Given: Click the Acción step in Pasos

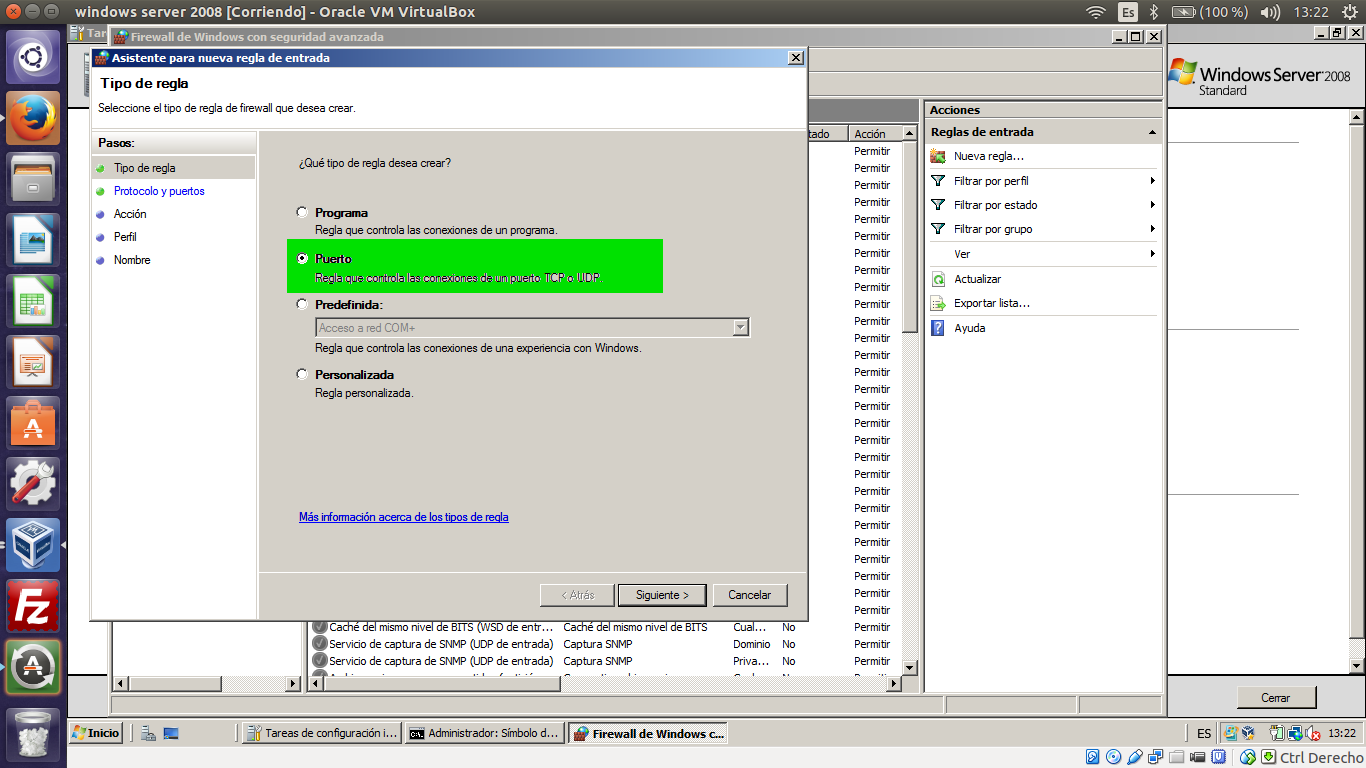Looking at the screenshot, I should pyautogui.click(x=130, y=214).
